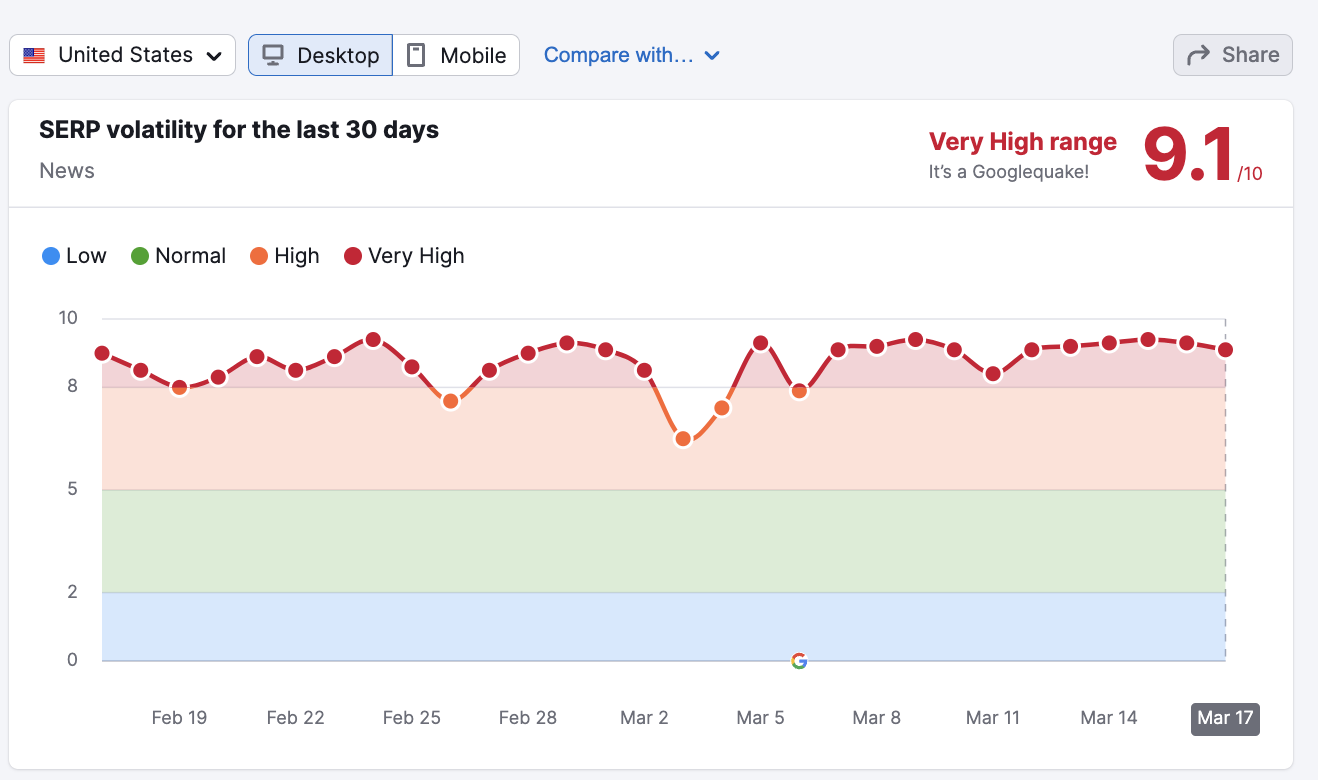Screen dimensions: 1318x780
Task: Toggle the Normal legend series
Action: pos(179,256)
